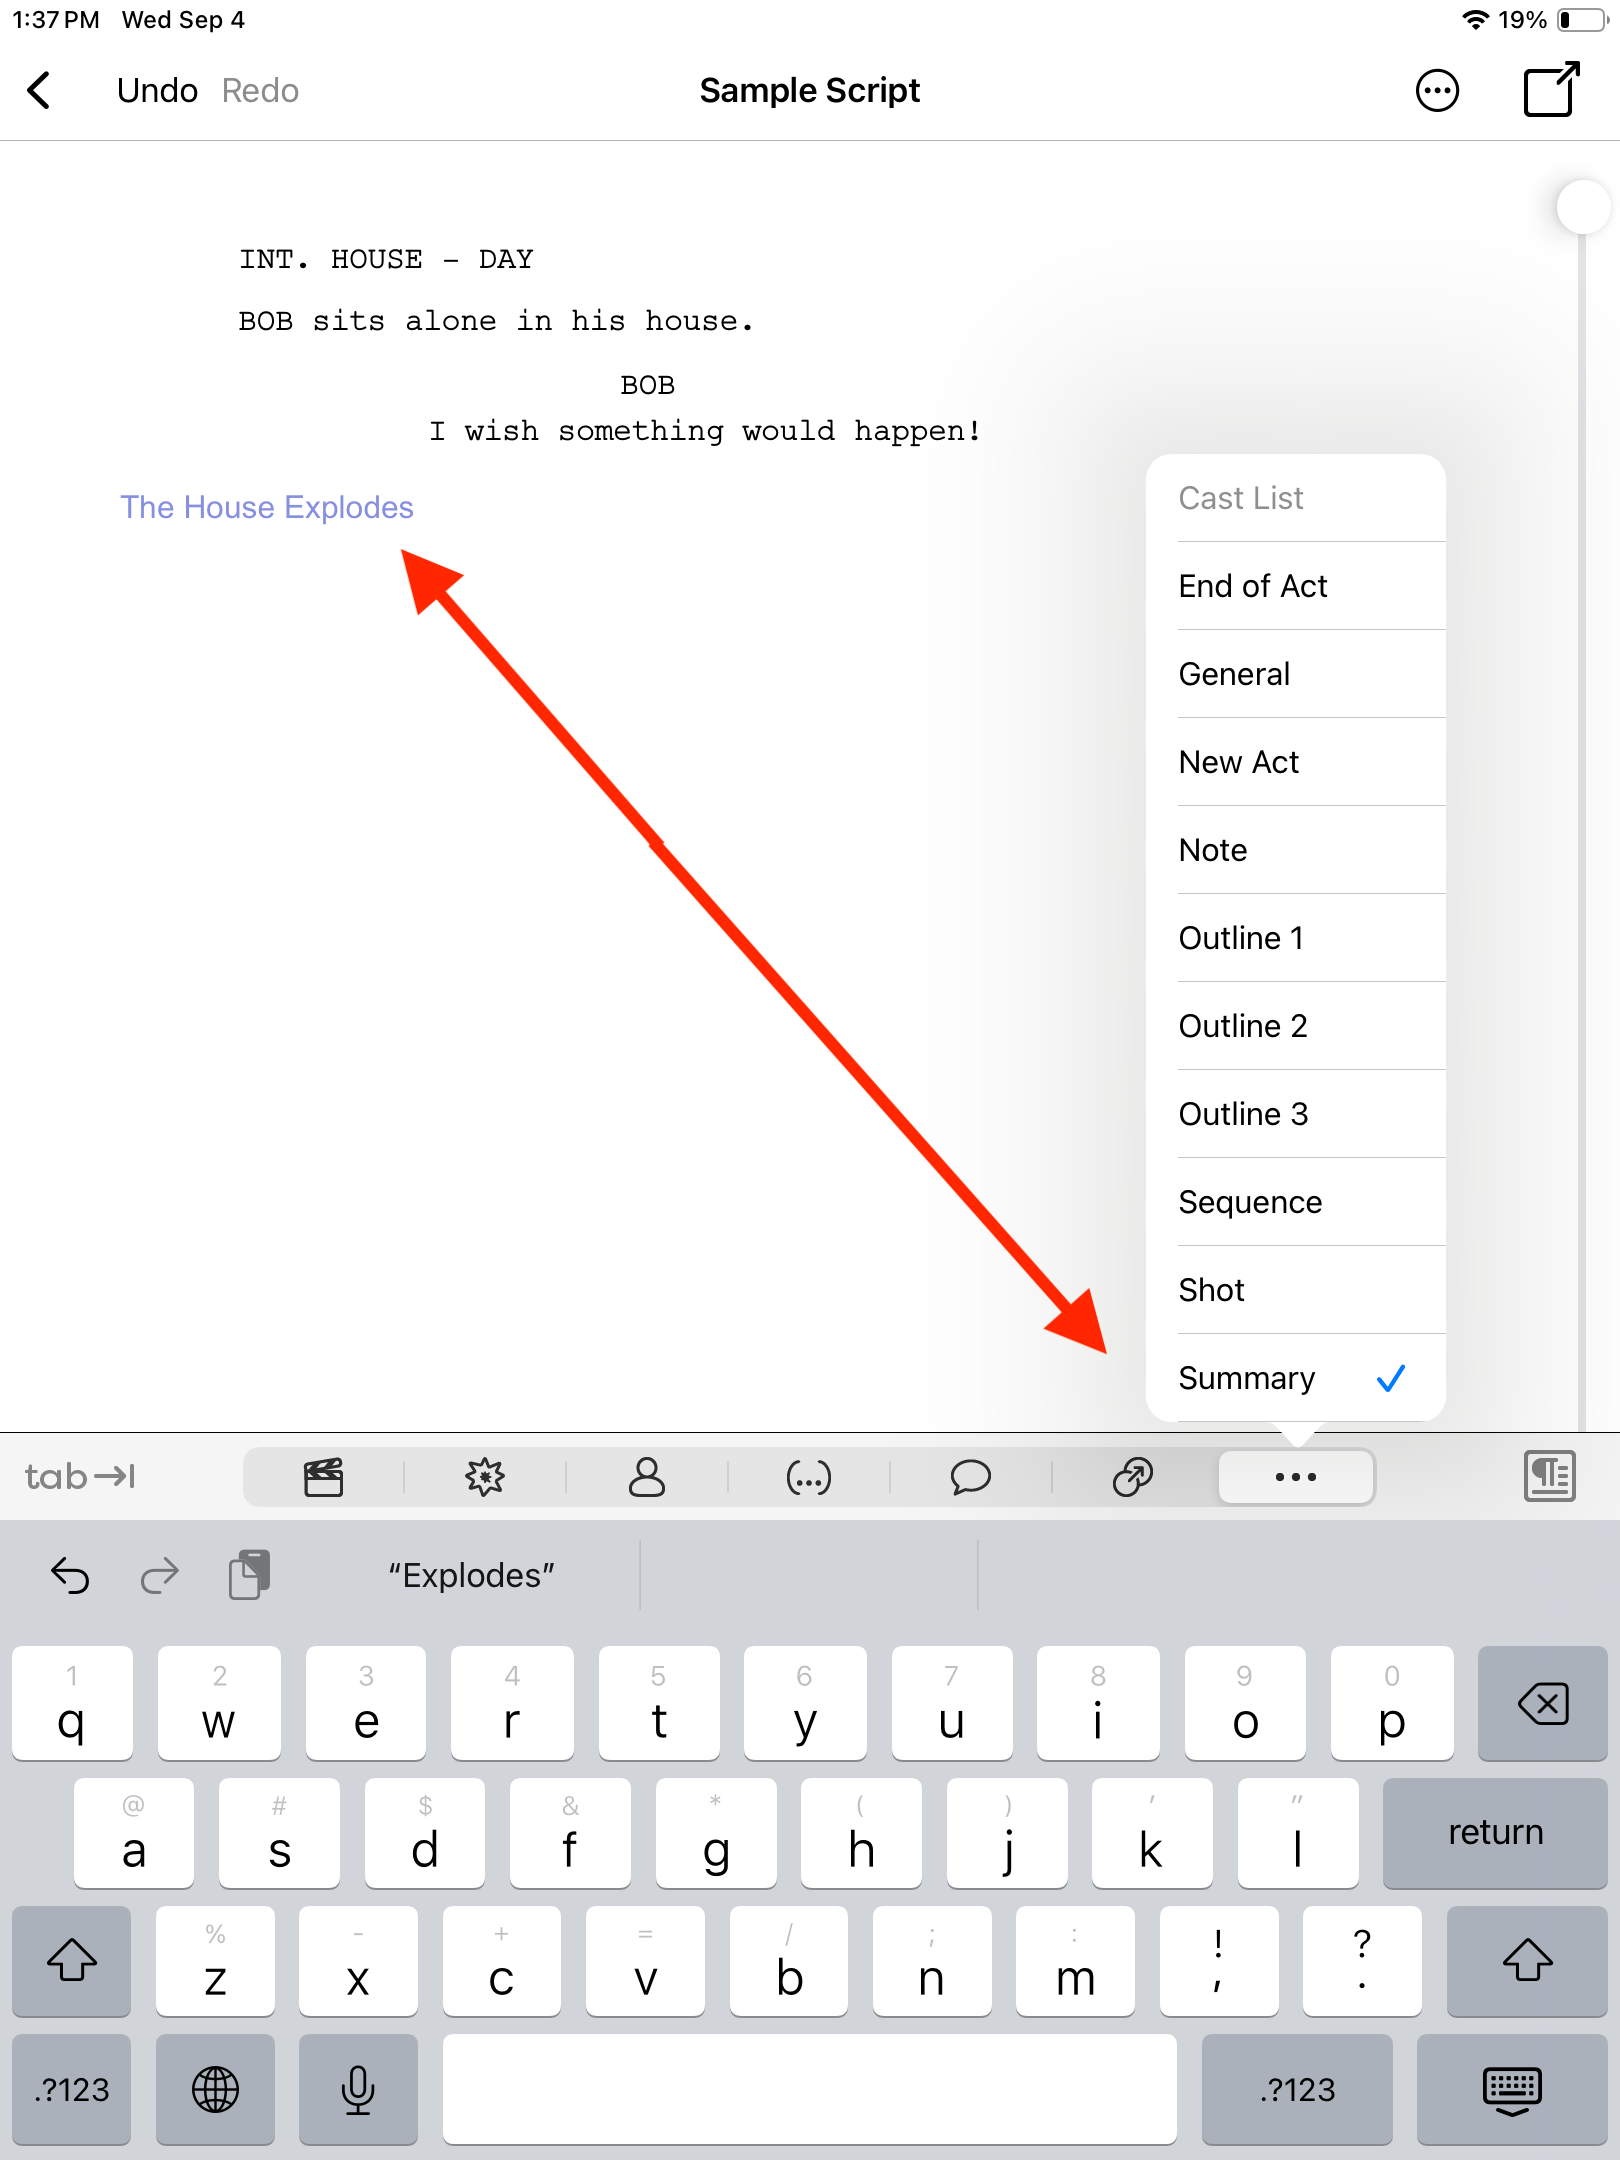Click the Undo button in the top bar
Screen dimensions: 1620x2160
156,90
